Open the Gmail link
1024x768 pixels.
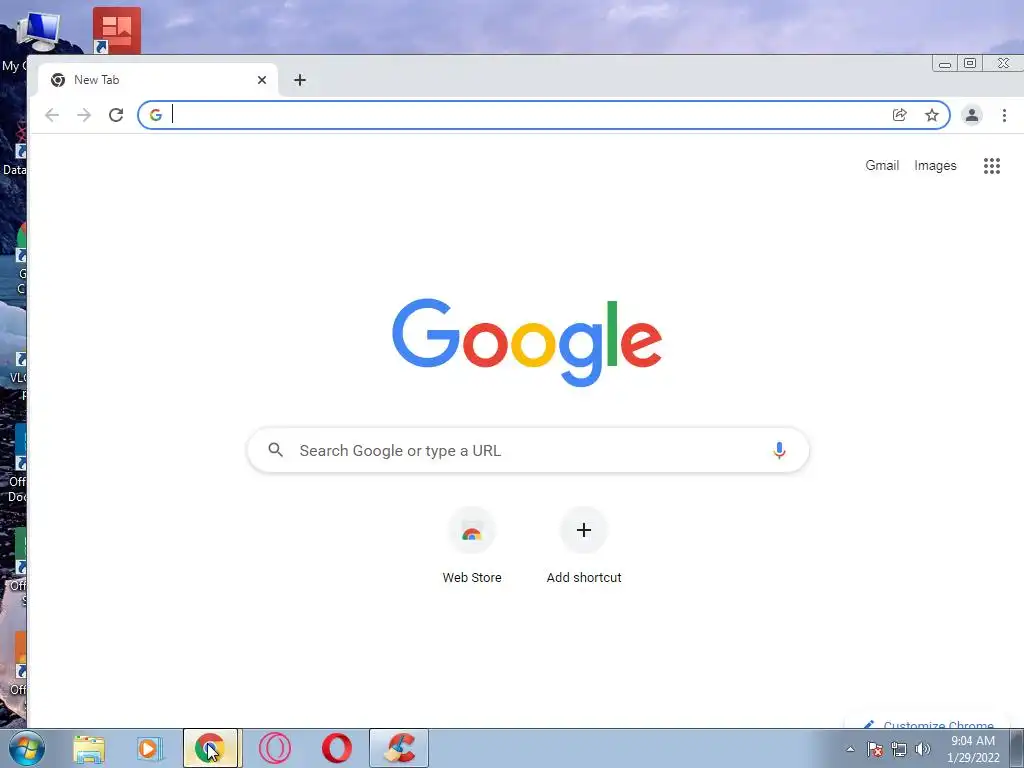point(882,166)
